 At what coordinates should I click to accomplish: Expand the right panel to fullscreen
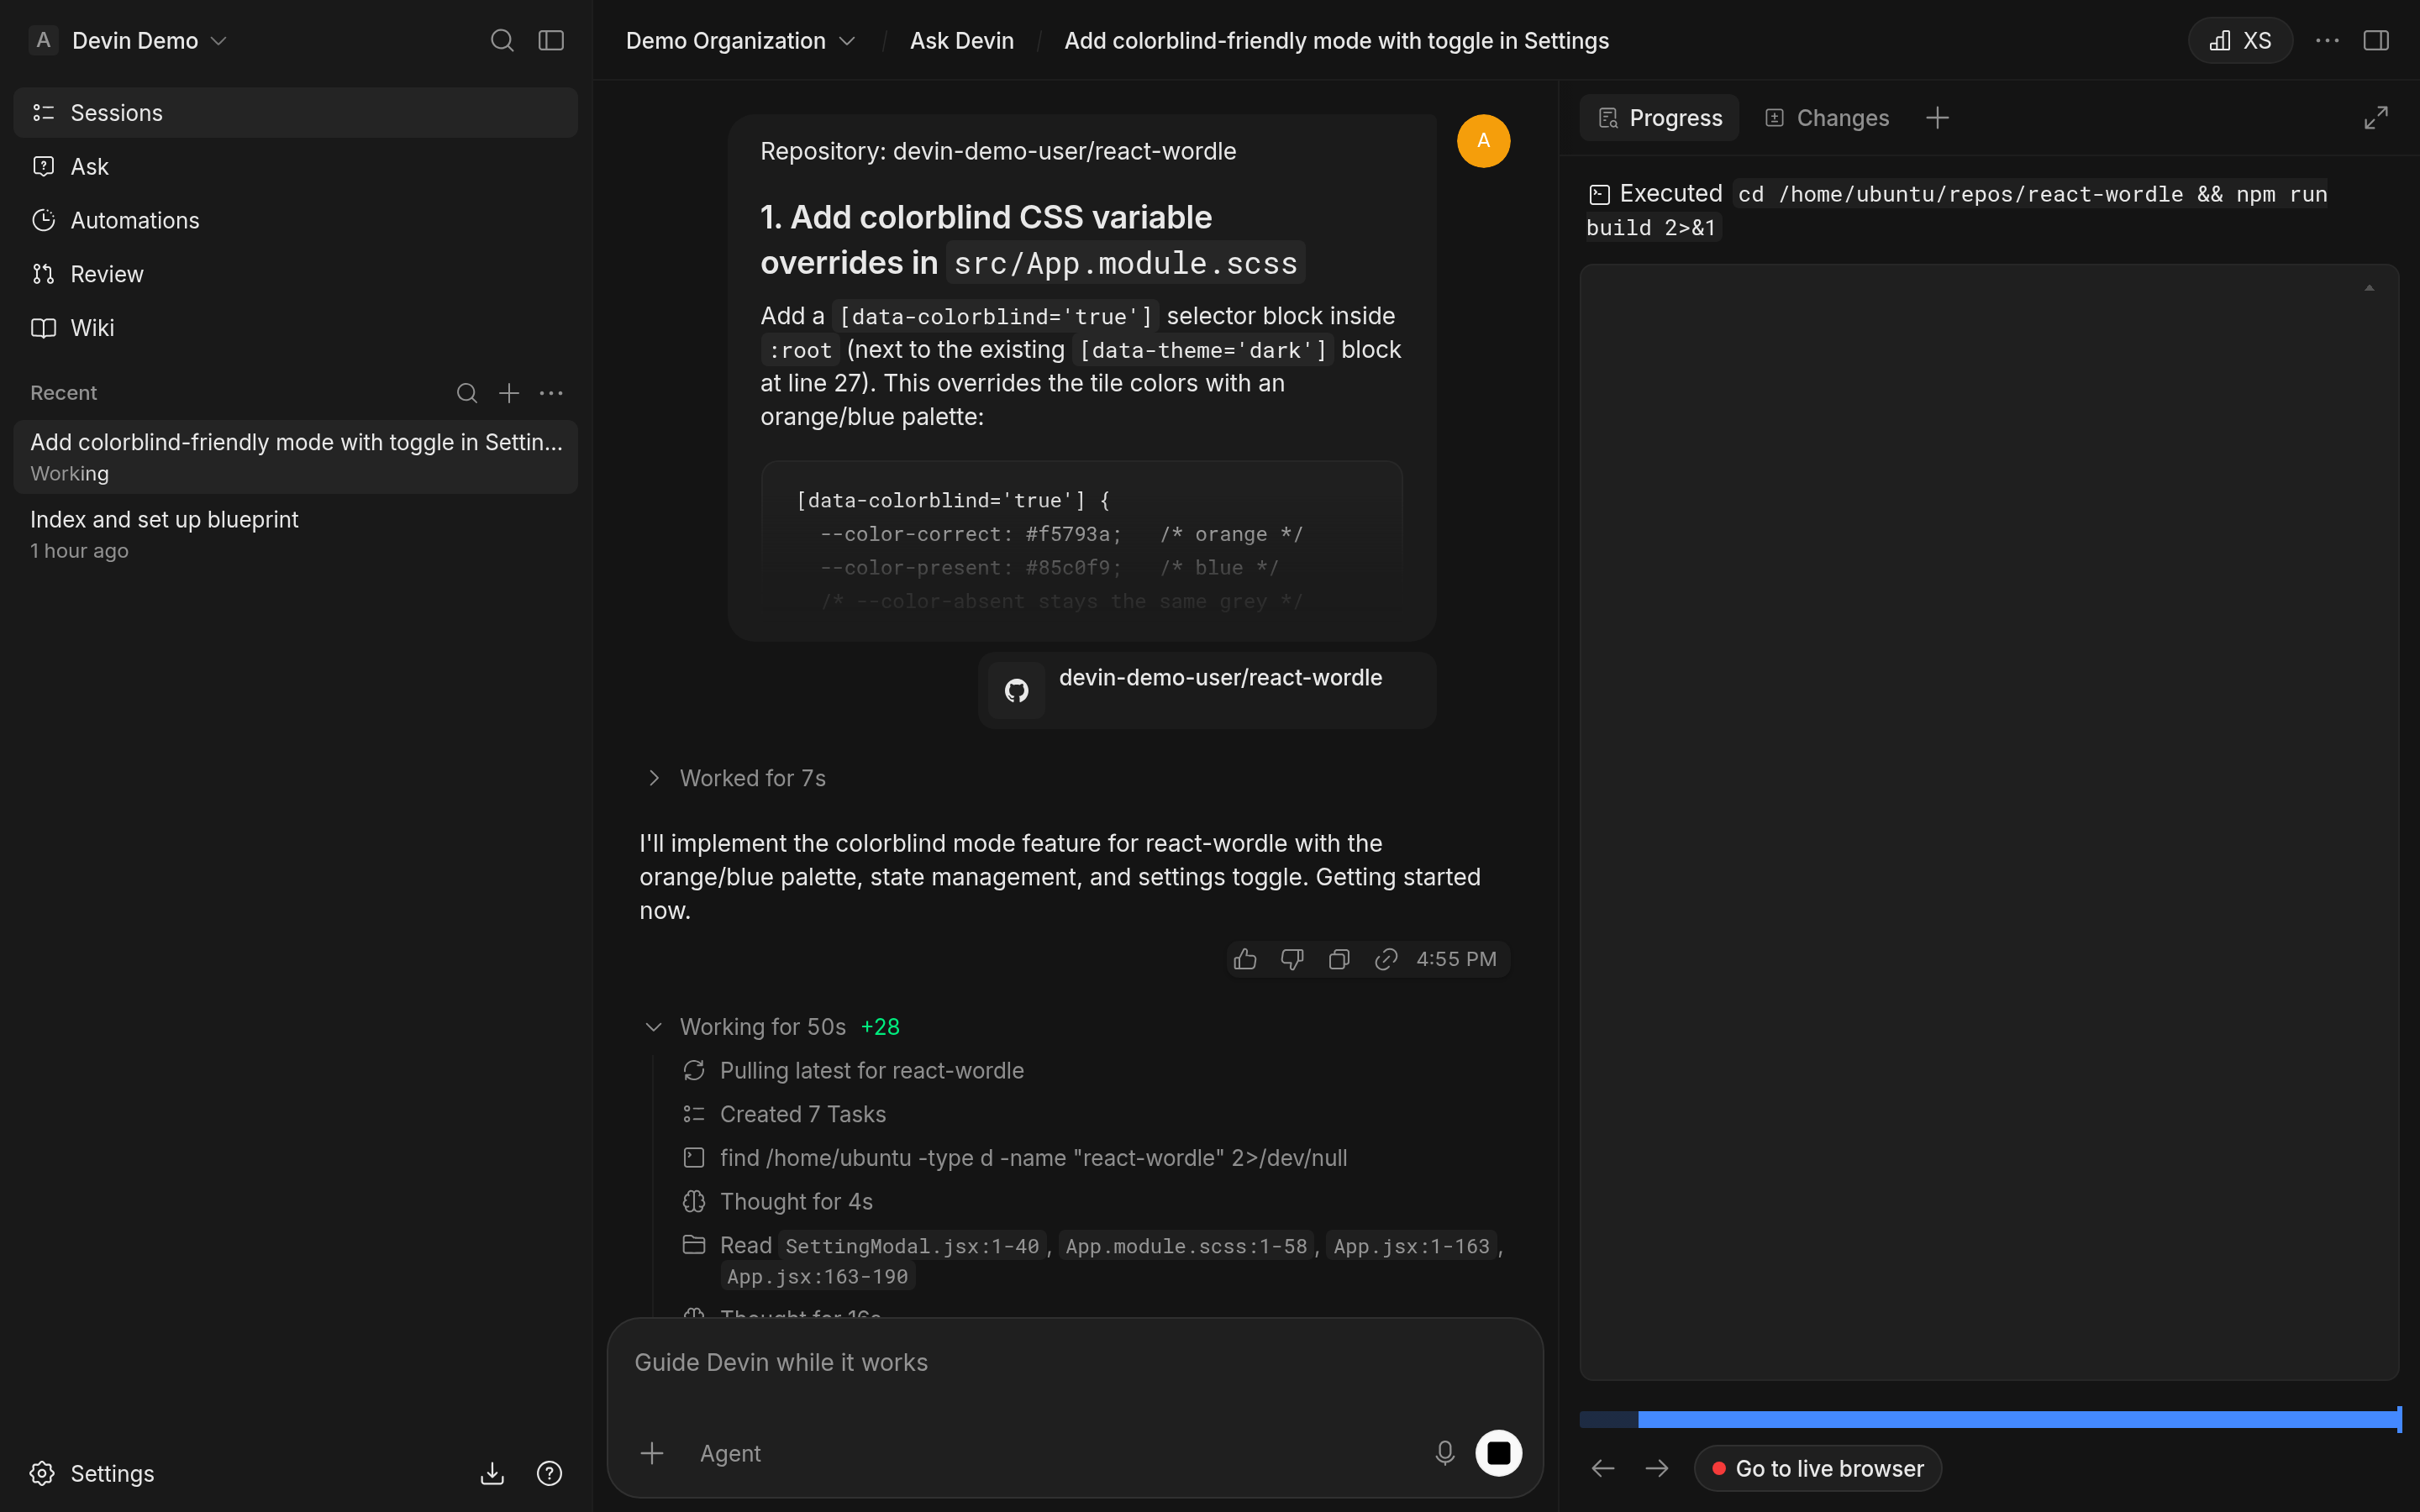pos(2376,118)
